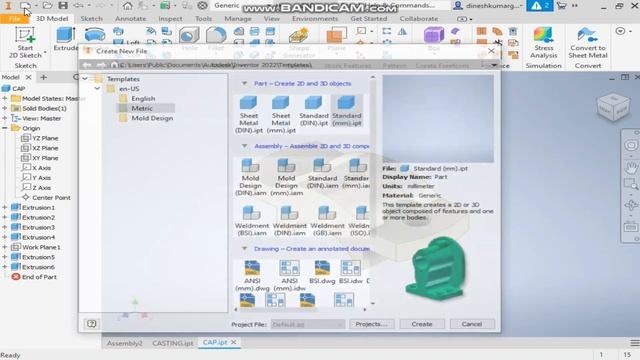Viewport: 640px width, 360px height.
Task: Collapse the Part section in template list
Action: coord(244,83)
